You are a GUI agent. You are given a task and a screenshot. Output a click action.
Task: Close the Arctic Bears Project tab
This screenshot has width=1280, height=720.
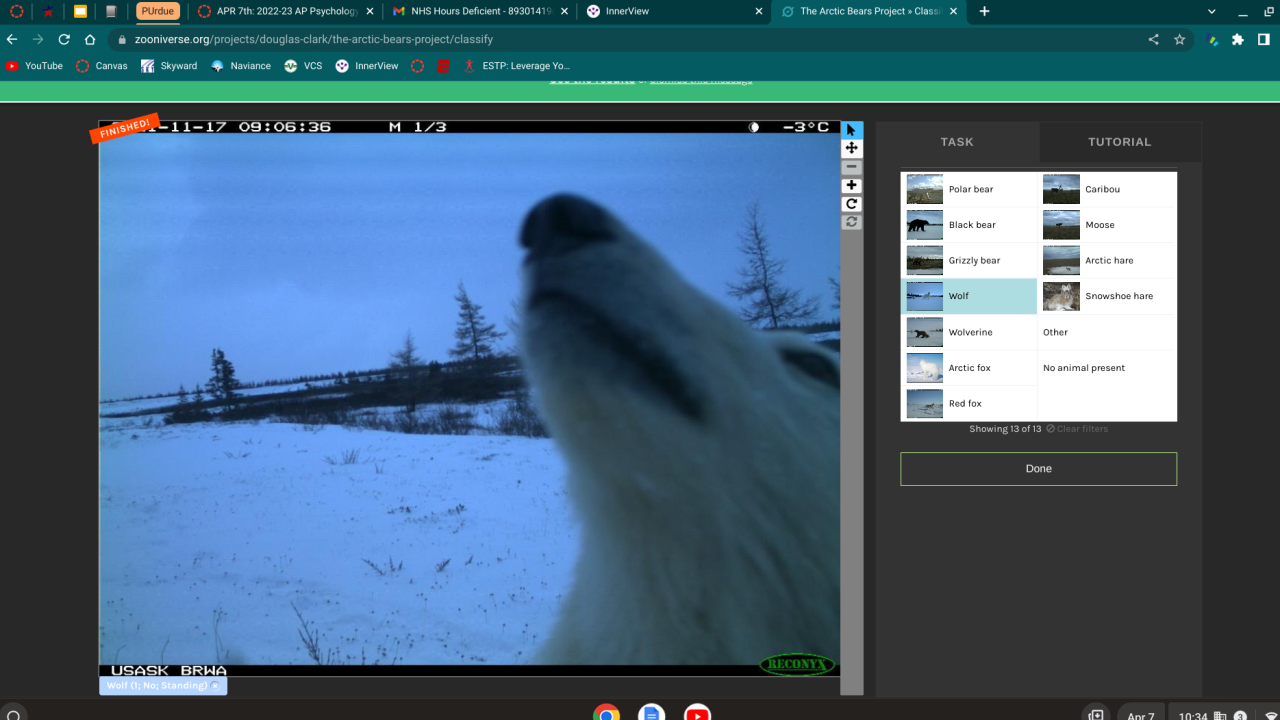953,12
